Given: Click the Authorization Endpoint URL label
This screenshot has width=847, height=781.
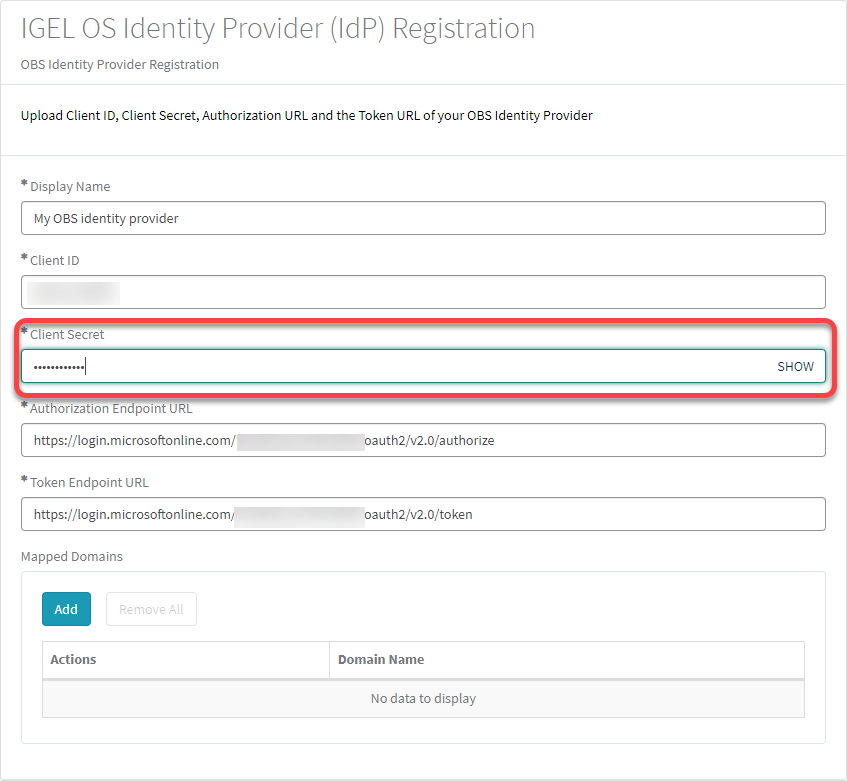Looking at the screenshot, I should (111, 408).
